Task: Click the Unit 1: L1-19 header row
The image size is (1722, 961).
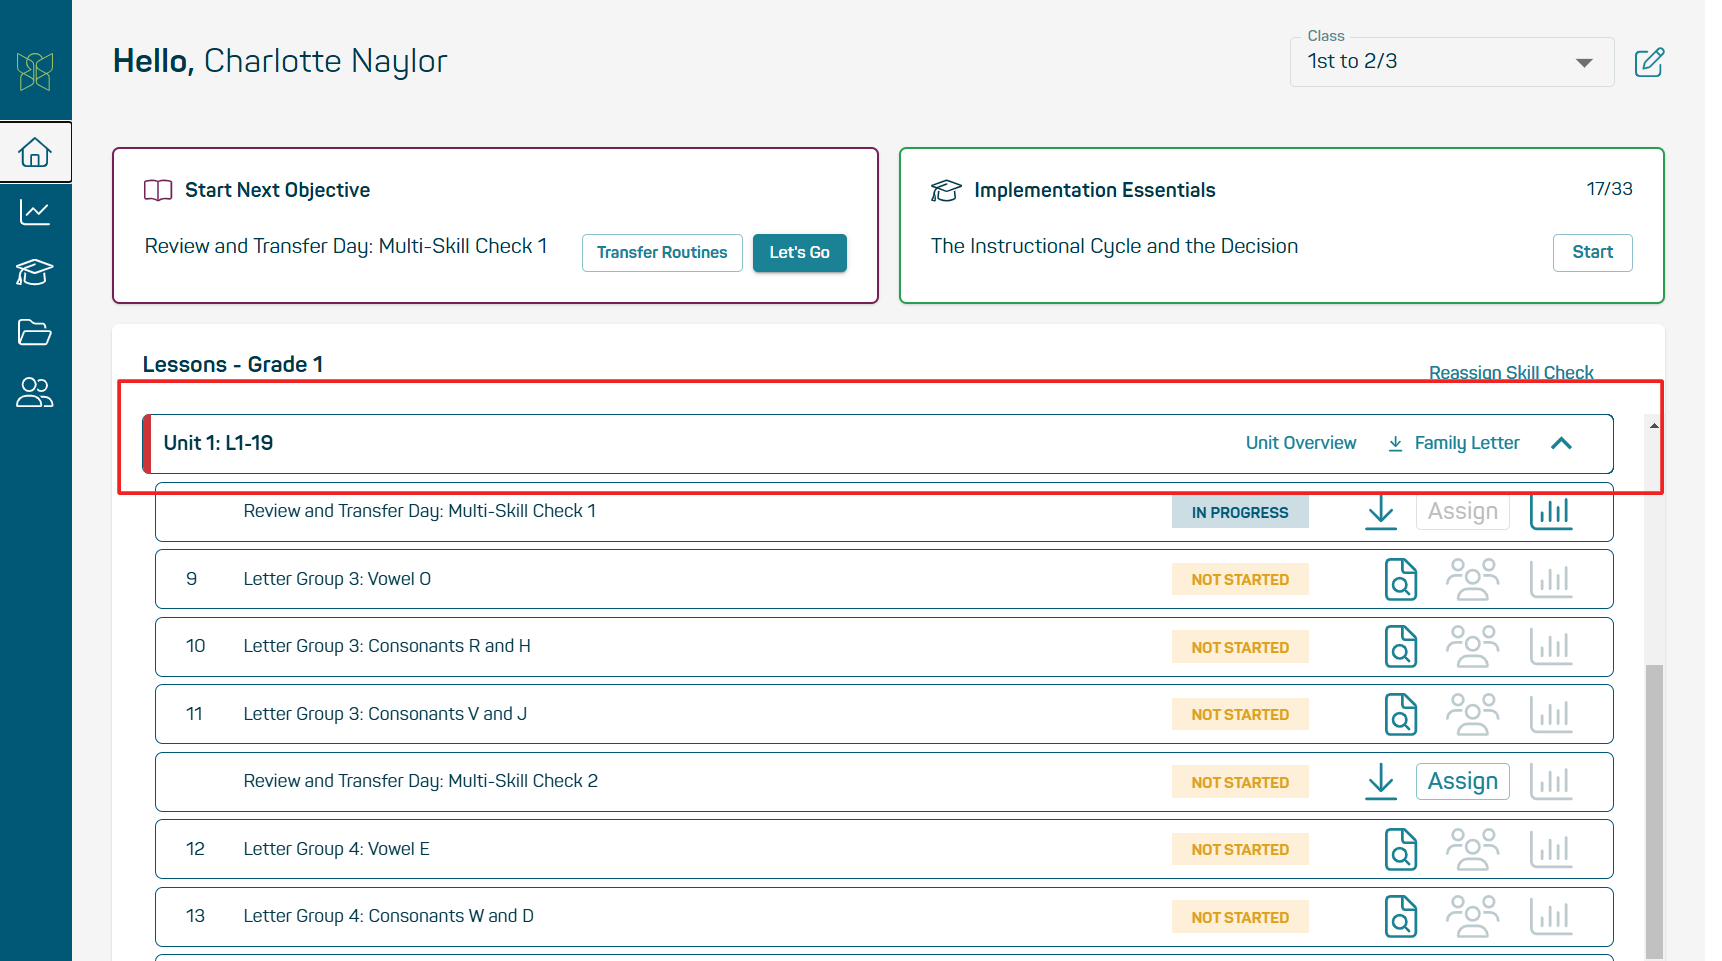Action: pyautogui.click(x=700, y=444)
